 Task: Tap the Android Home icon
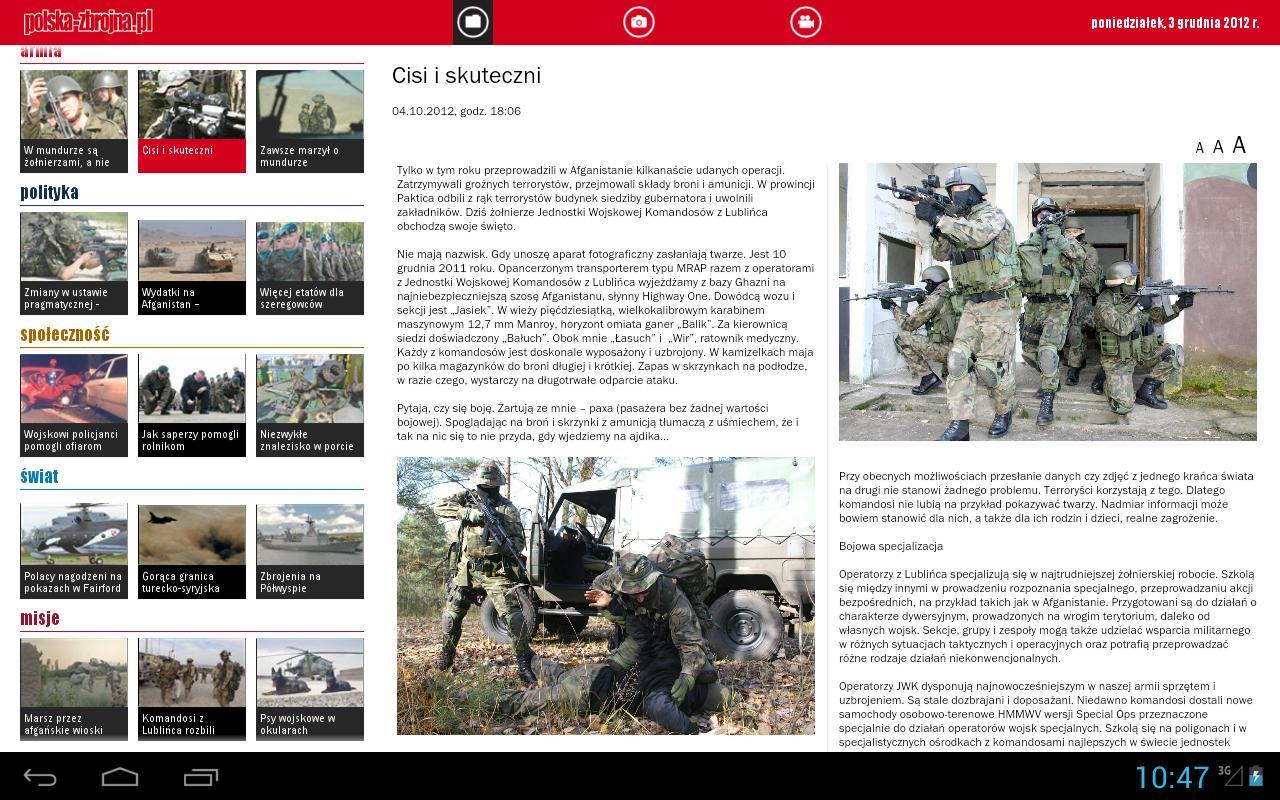119,775
